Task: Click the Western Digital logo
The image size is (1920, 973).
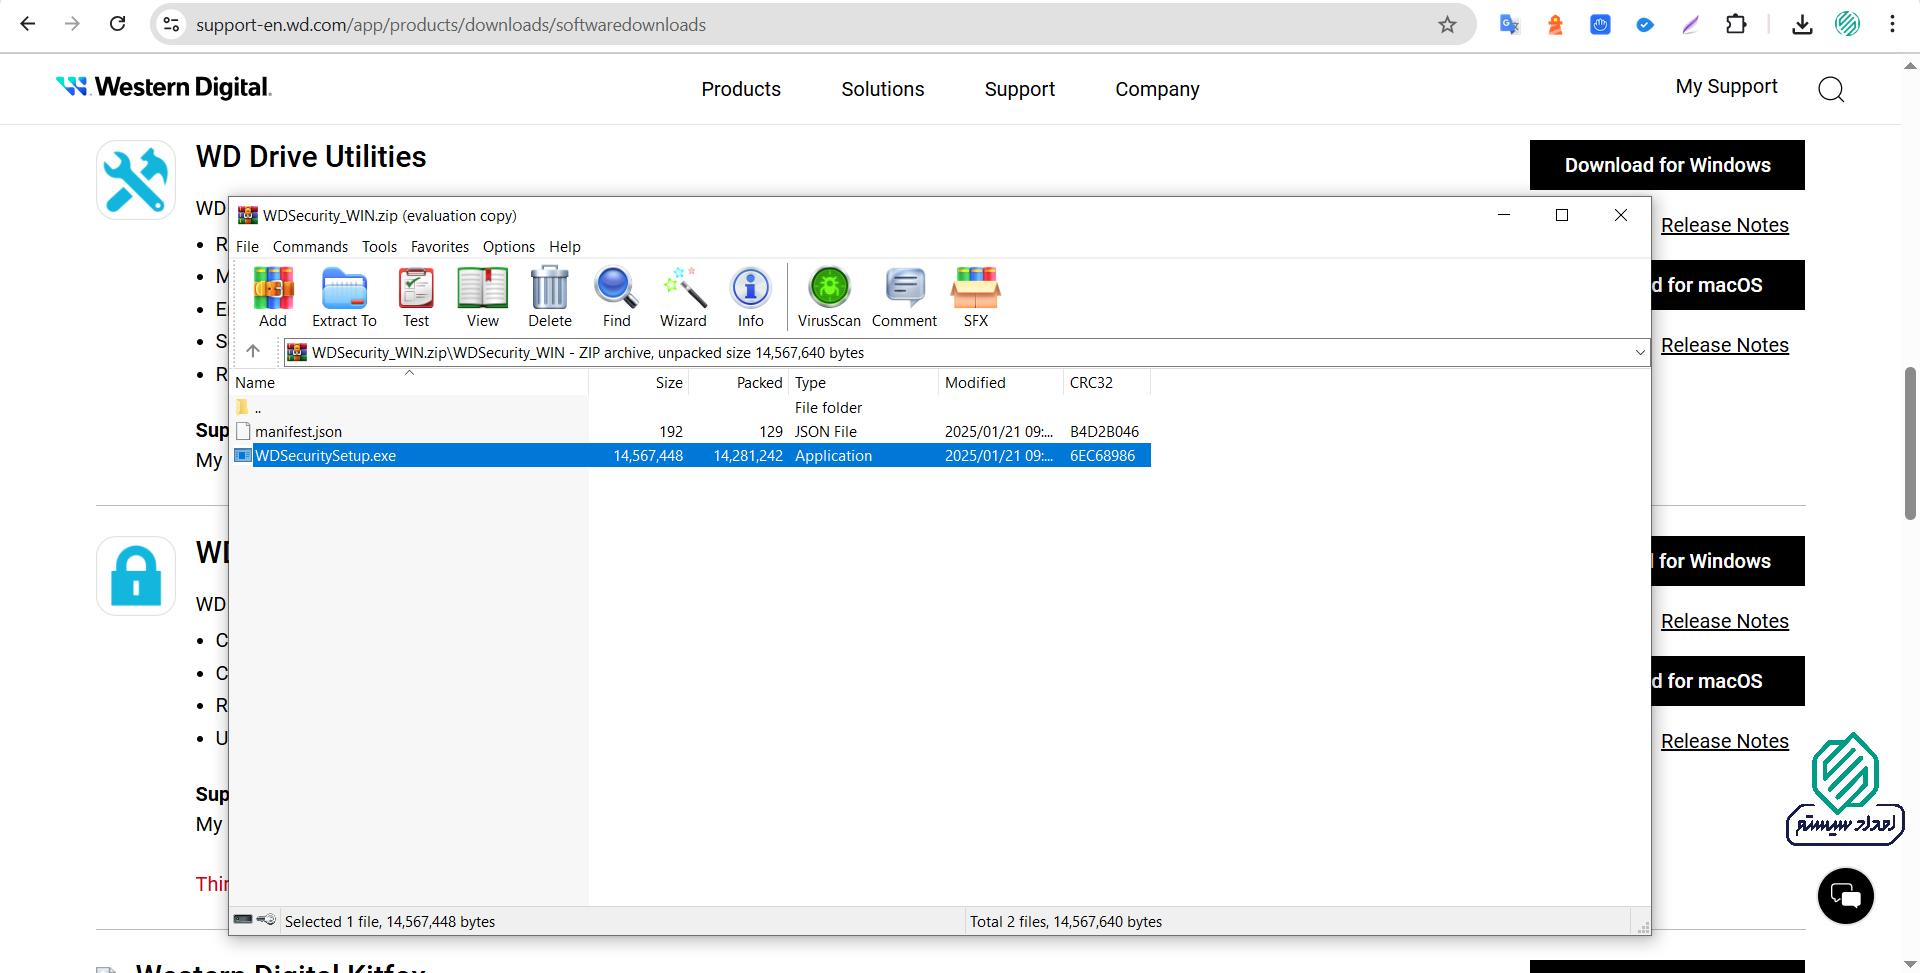Action: click(164, 87)
